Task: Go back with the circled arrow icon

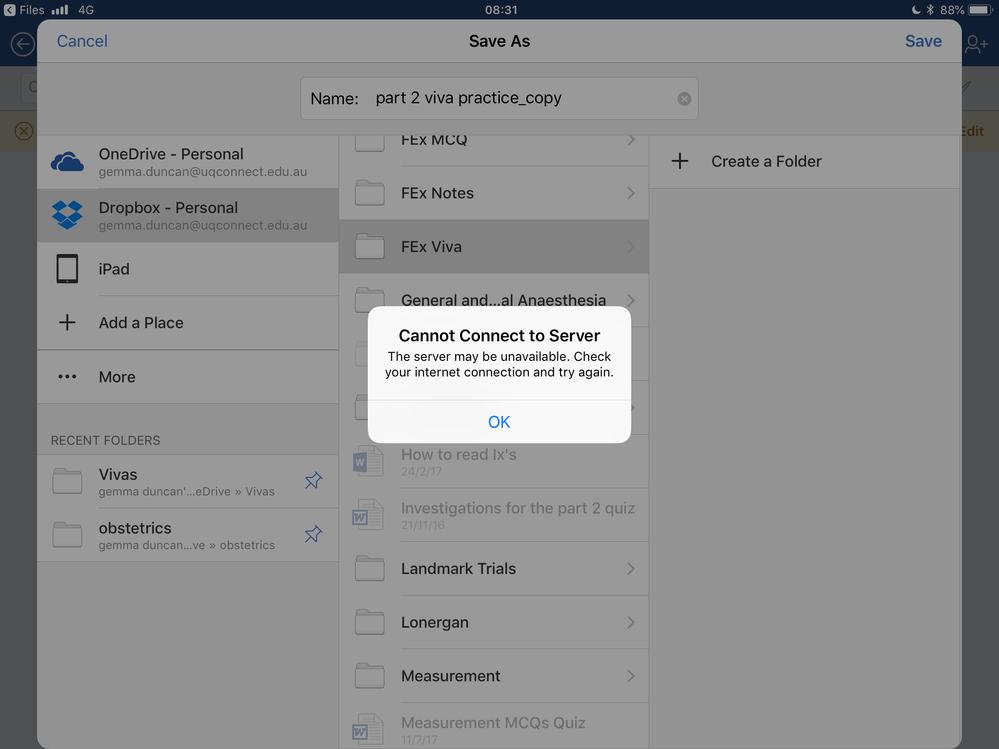Action: [x=23, y=44]
